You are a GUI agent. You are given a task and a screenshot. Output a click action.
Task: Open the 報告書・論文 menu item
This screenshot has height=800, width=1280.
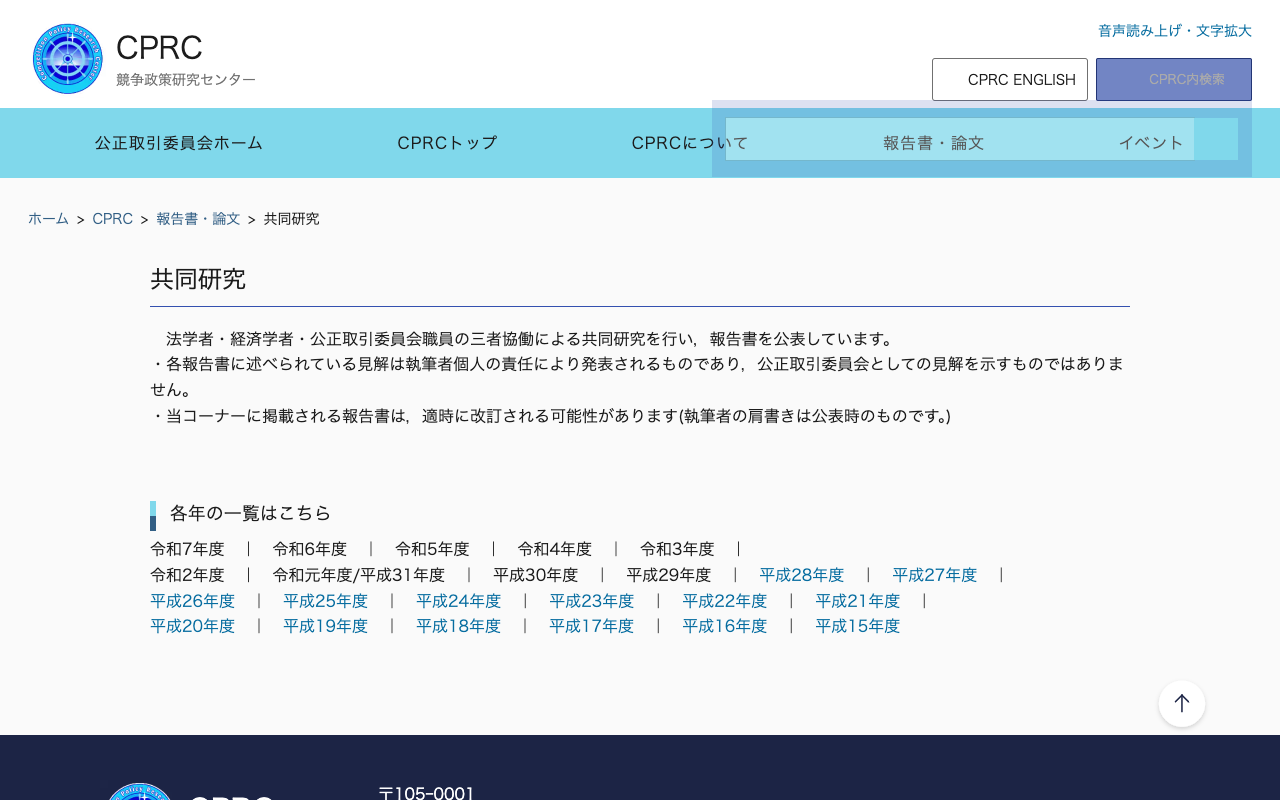(934, 143)
